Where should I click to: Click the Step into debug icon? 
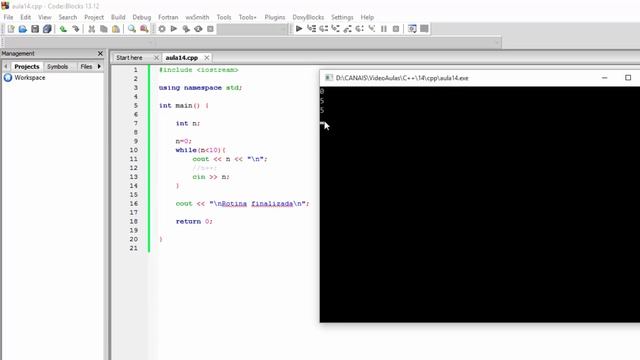(x=336, y=29)
